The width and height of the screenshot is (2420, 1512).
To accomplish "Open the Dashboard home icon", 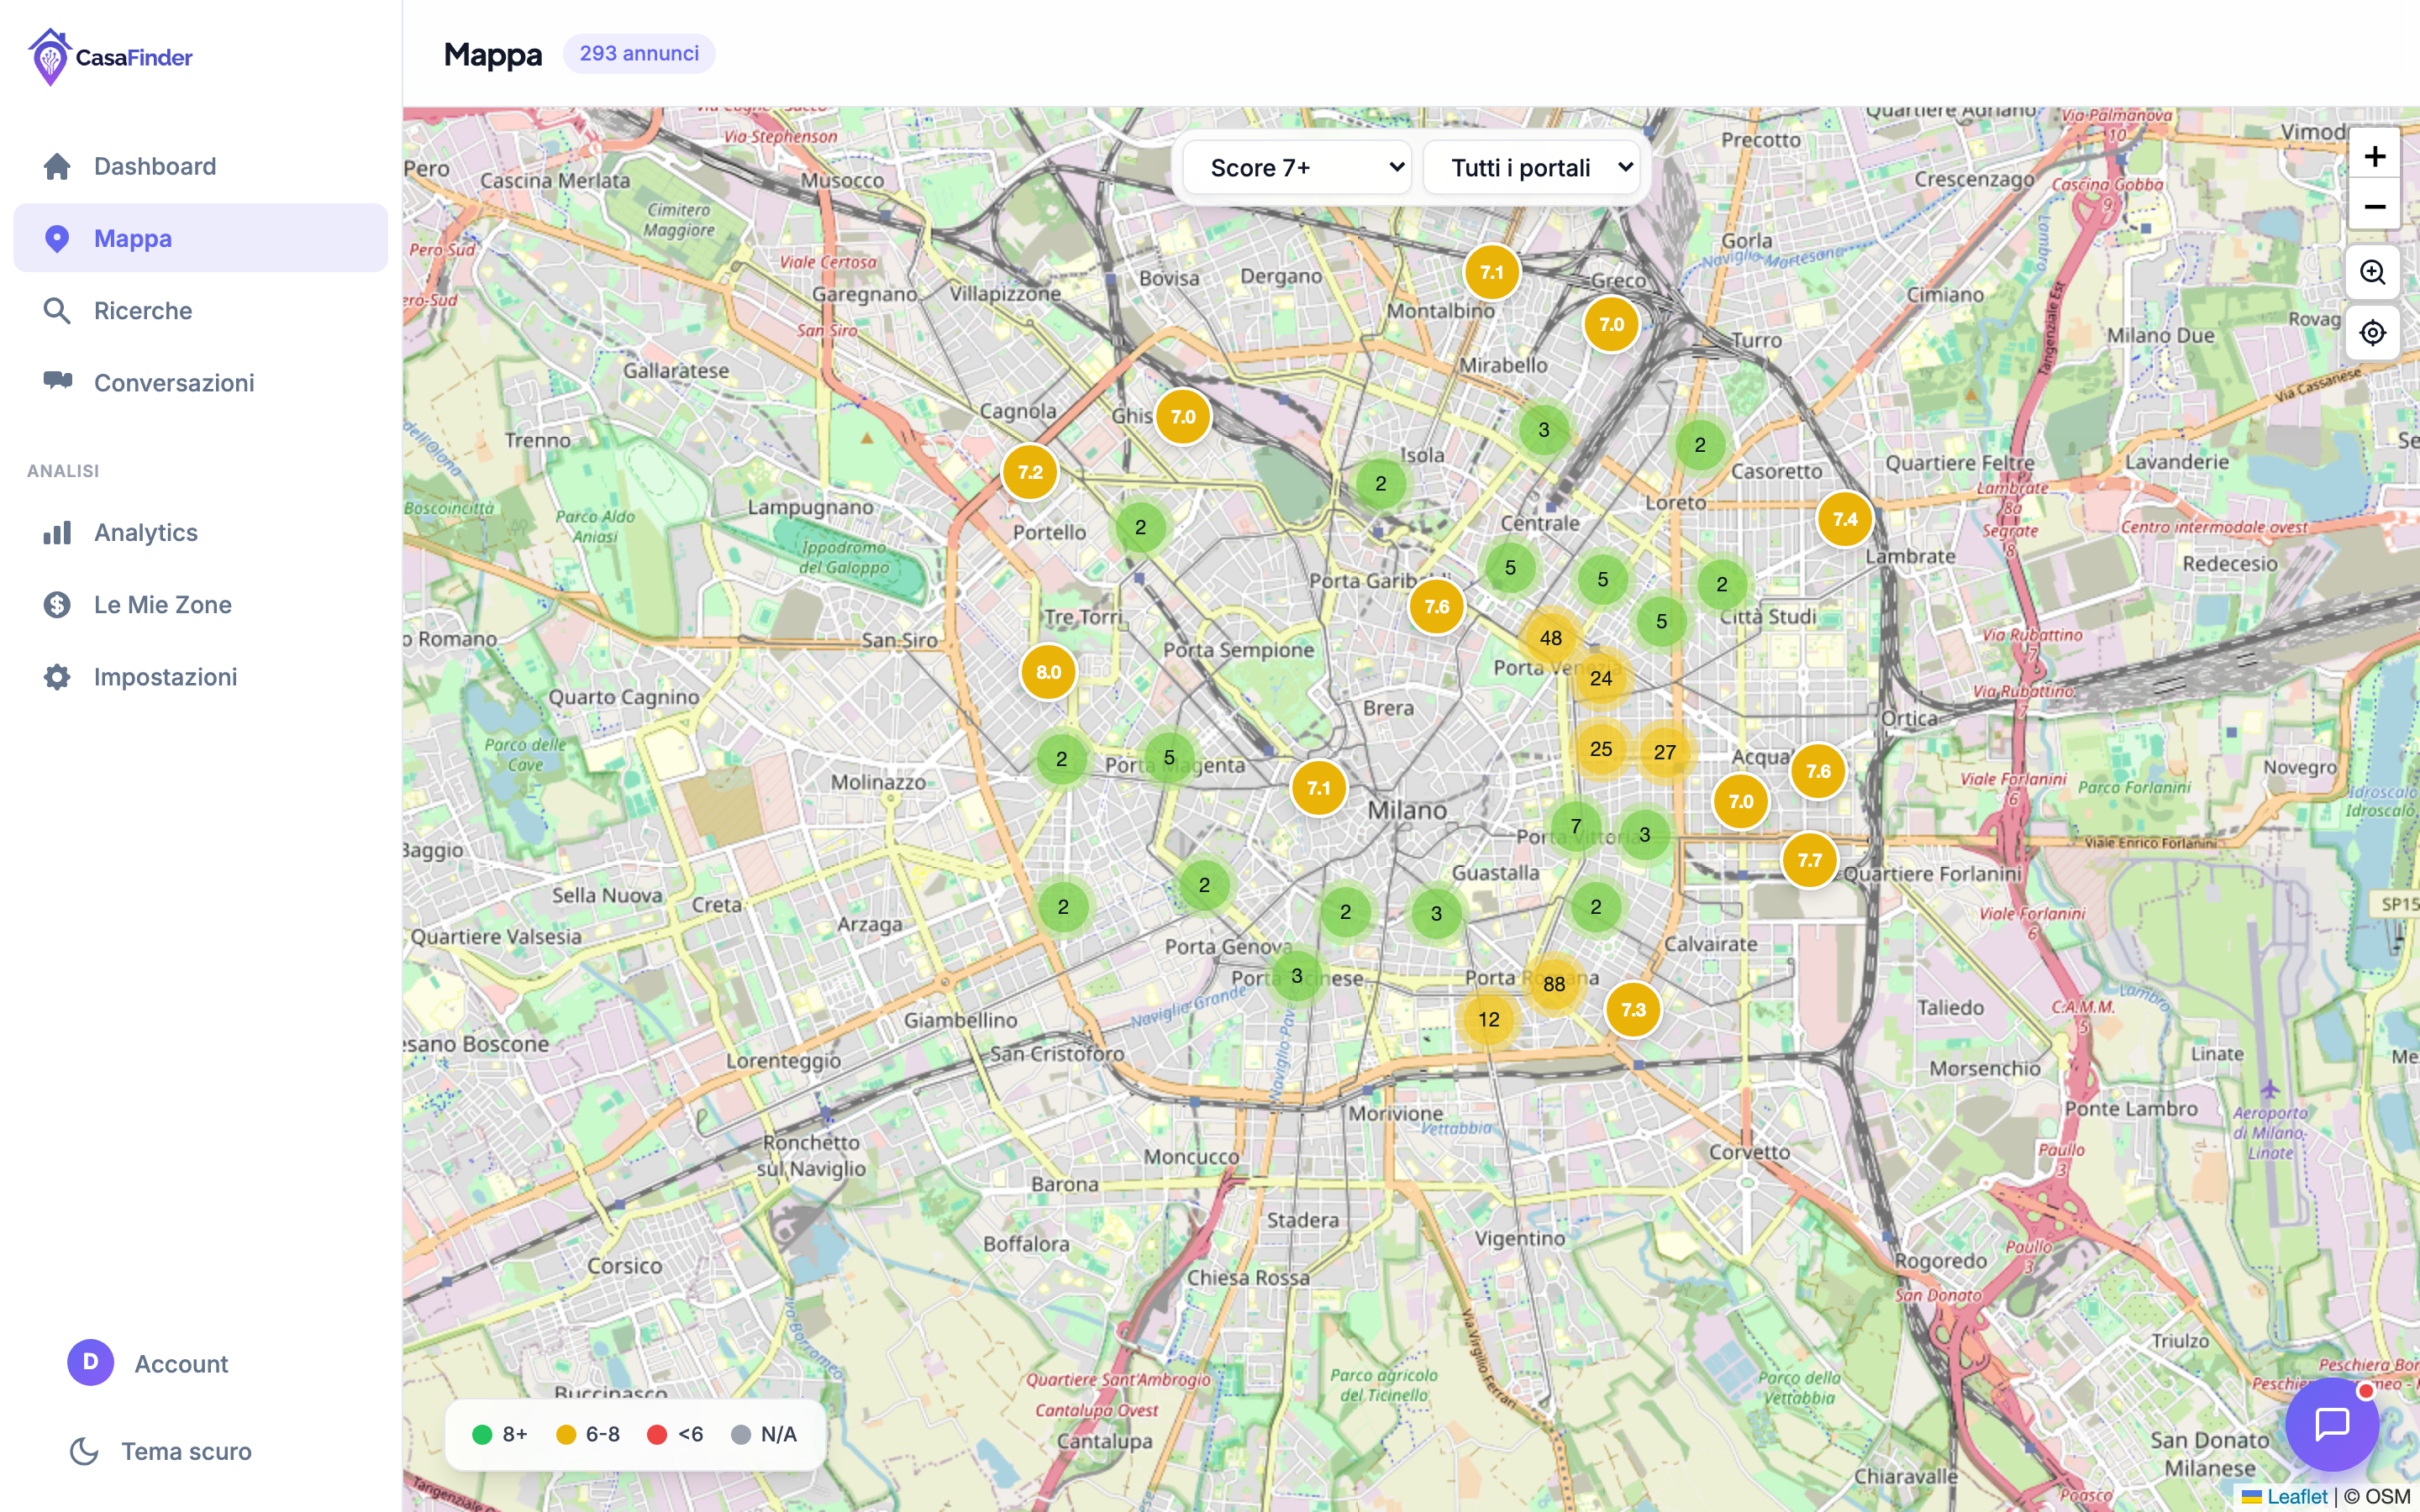I will [x=58, y=166].
